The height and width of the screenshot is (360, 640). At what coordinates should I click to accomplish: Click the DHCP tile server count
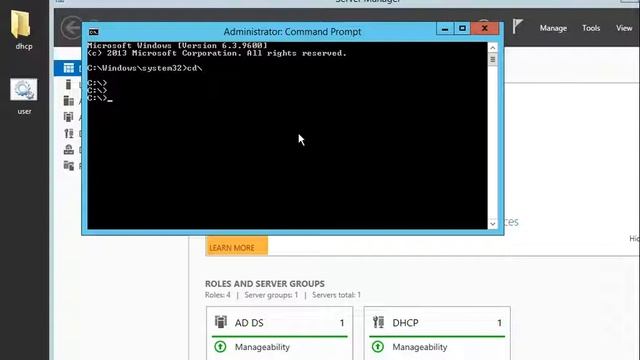click(499, 323)
